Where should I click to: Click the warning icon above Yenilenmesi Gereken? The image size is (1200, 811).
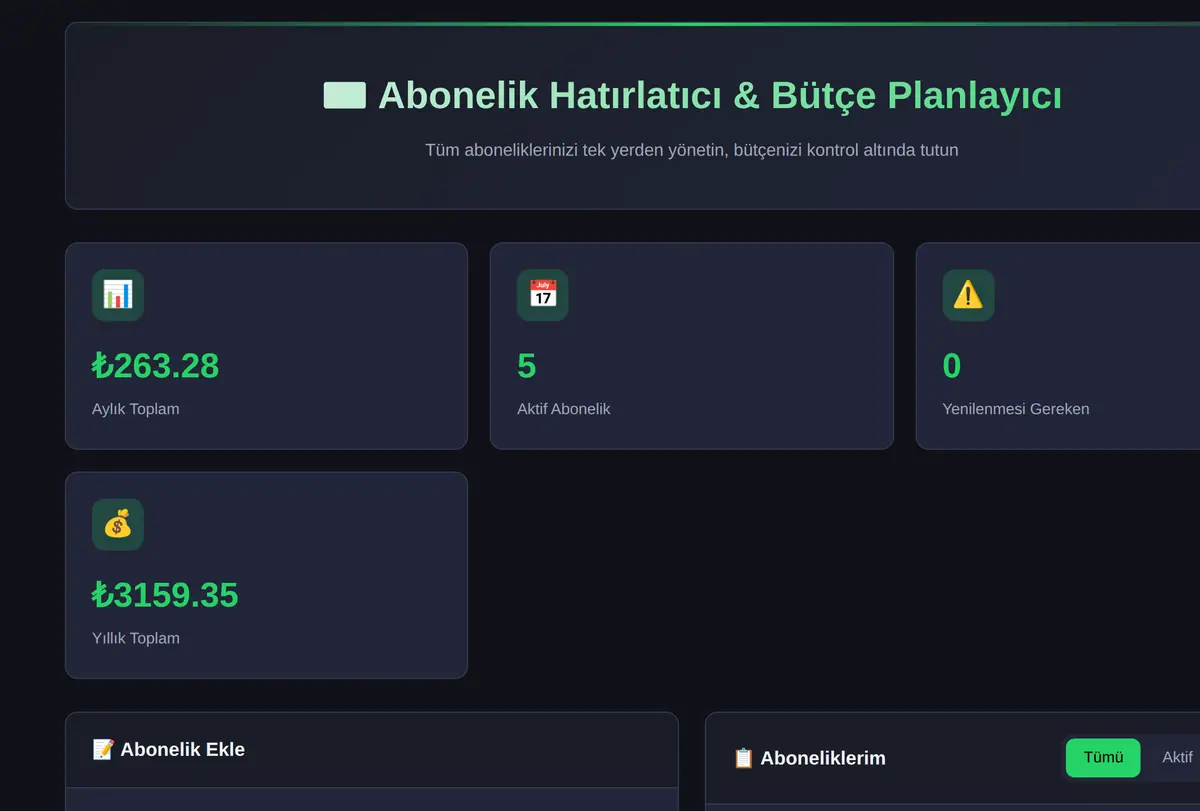click(x=968, y=295)
